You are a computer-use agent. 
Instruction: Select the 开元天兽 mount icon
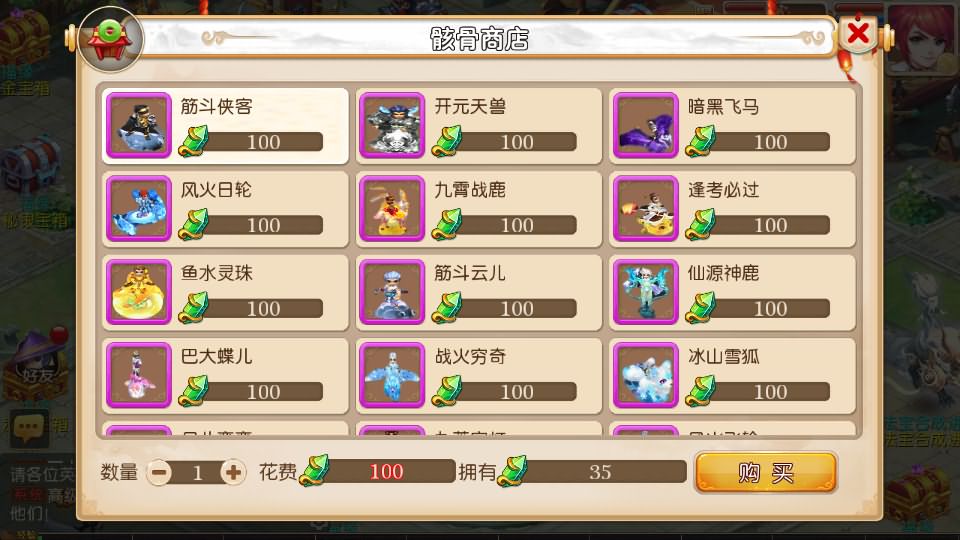pos(392,126)
